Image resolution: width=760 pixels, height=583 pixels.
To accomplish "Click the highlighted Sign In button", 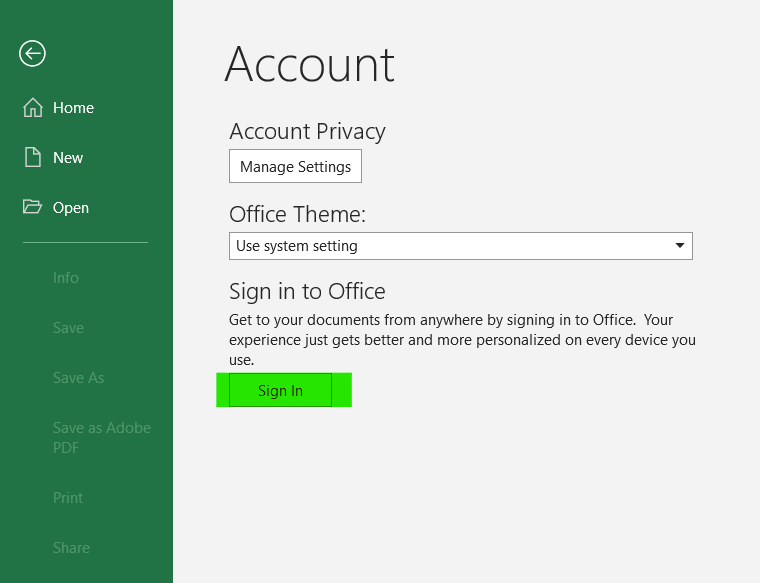I will 280,390.
